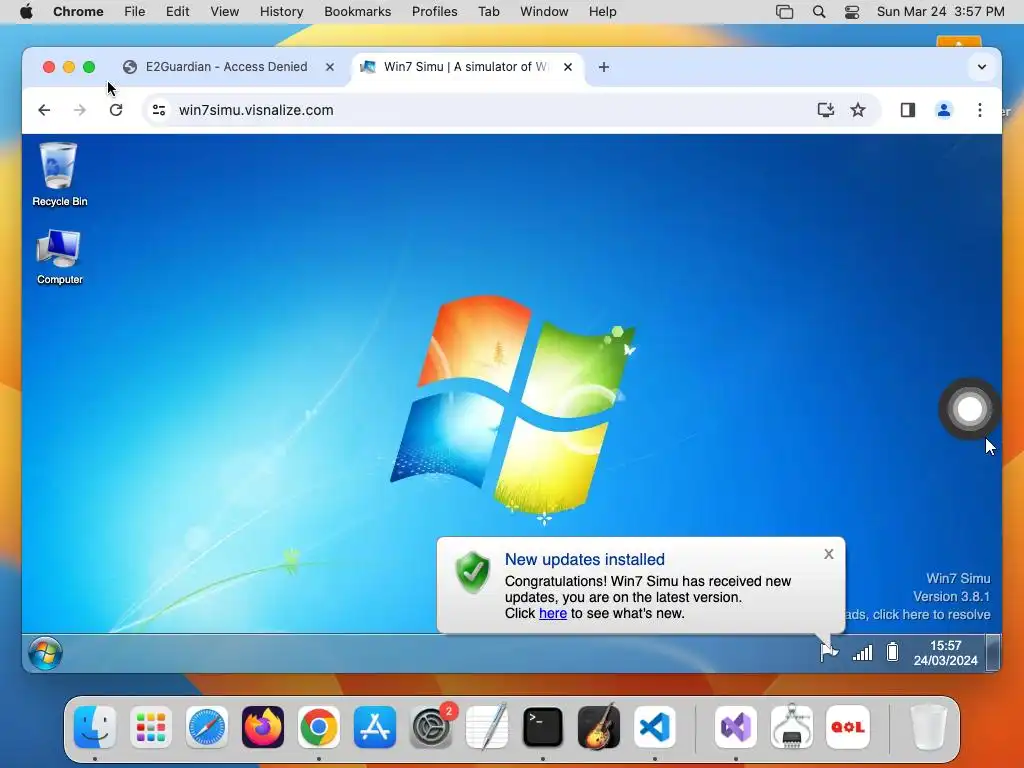Open the Chrome three-dot menu
The width and height of the screenshot is (1024, 768).
pyautogui.click(x=980, y=110)
